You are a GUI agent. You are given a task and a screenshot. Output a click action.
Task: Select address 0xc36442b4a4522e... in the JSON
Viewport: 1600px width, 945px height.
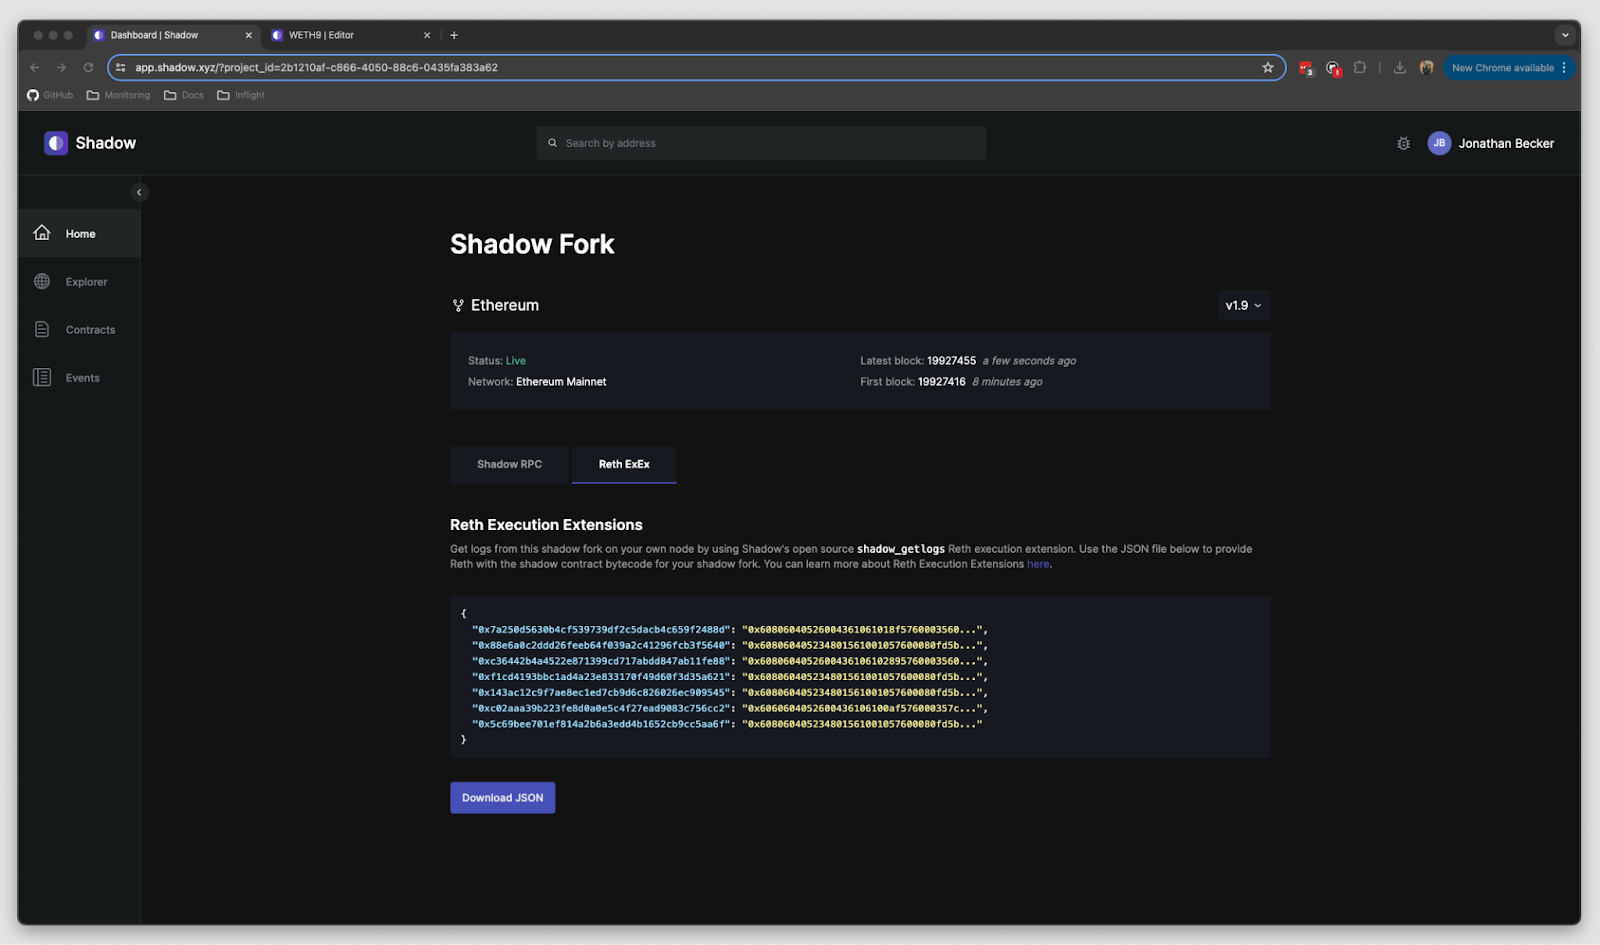click(601, 661)
